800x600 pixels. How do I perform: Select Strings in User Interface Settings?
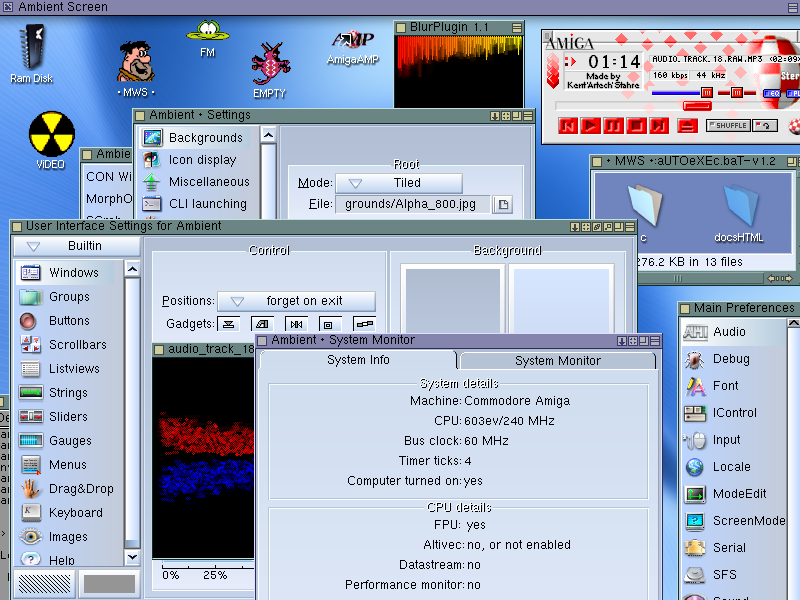[69, 392]
